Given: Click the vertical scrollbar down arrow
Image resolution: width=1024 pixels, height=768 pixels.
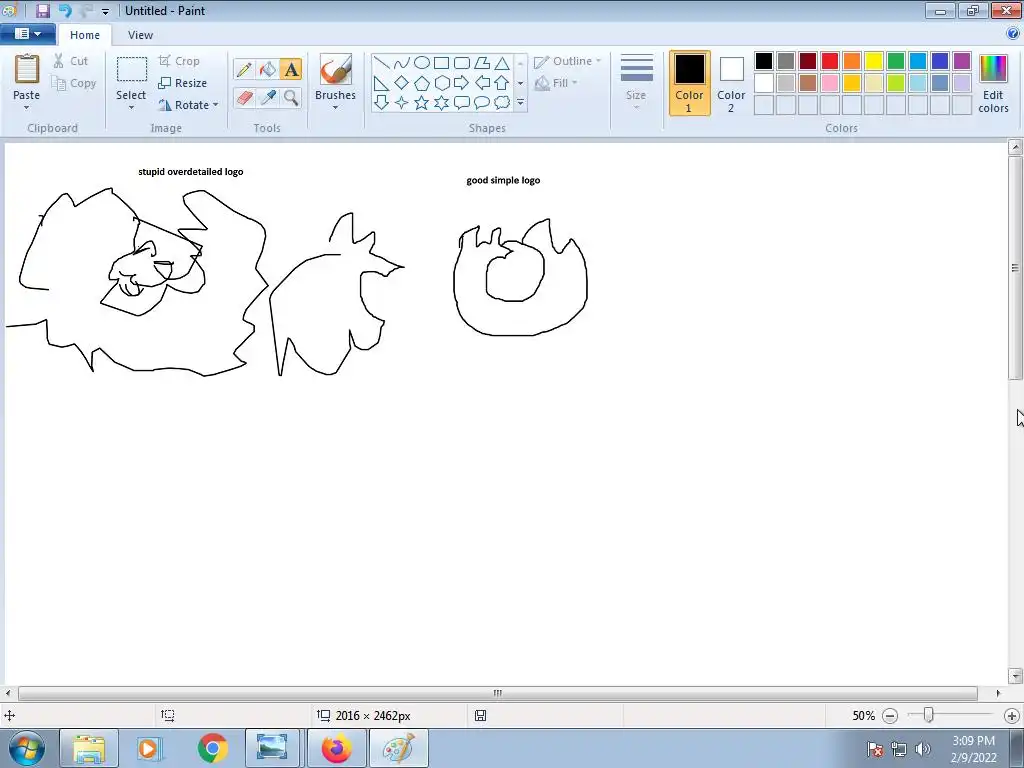Looking at the screenshot, I should (1016, 676).
